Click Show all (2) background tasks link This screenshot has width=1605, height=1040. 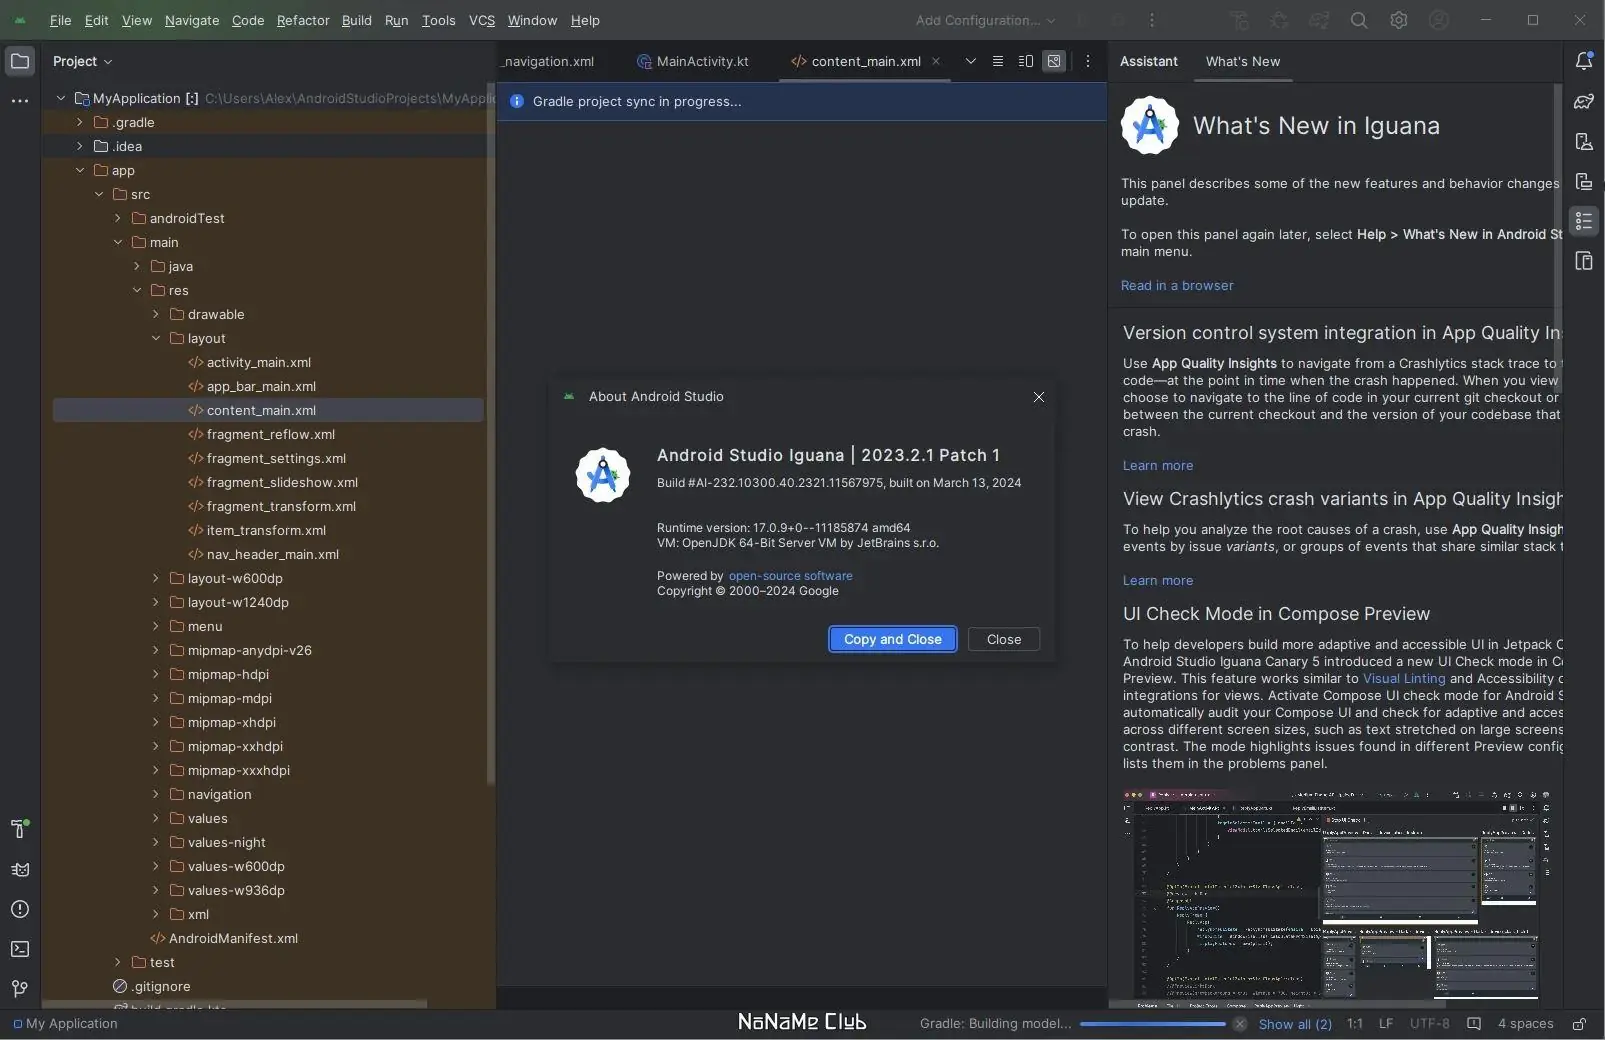pyautogui.click(x=1295, y=1024)
